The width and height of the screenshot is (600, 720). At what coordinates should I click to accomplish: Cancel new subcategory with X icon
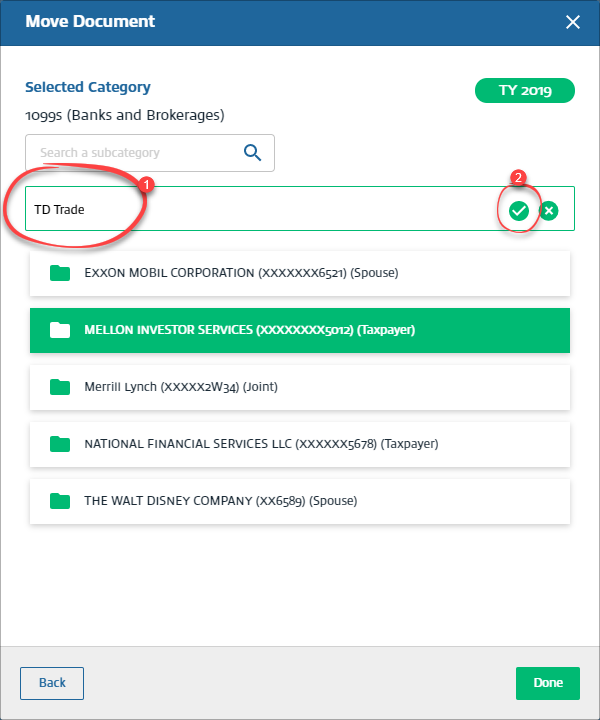pos(549,210)
